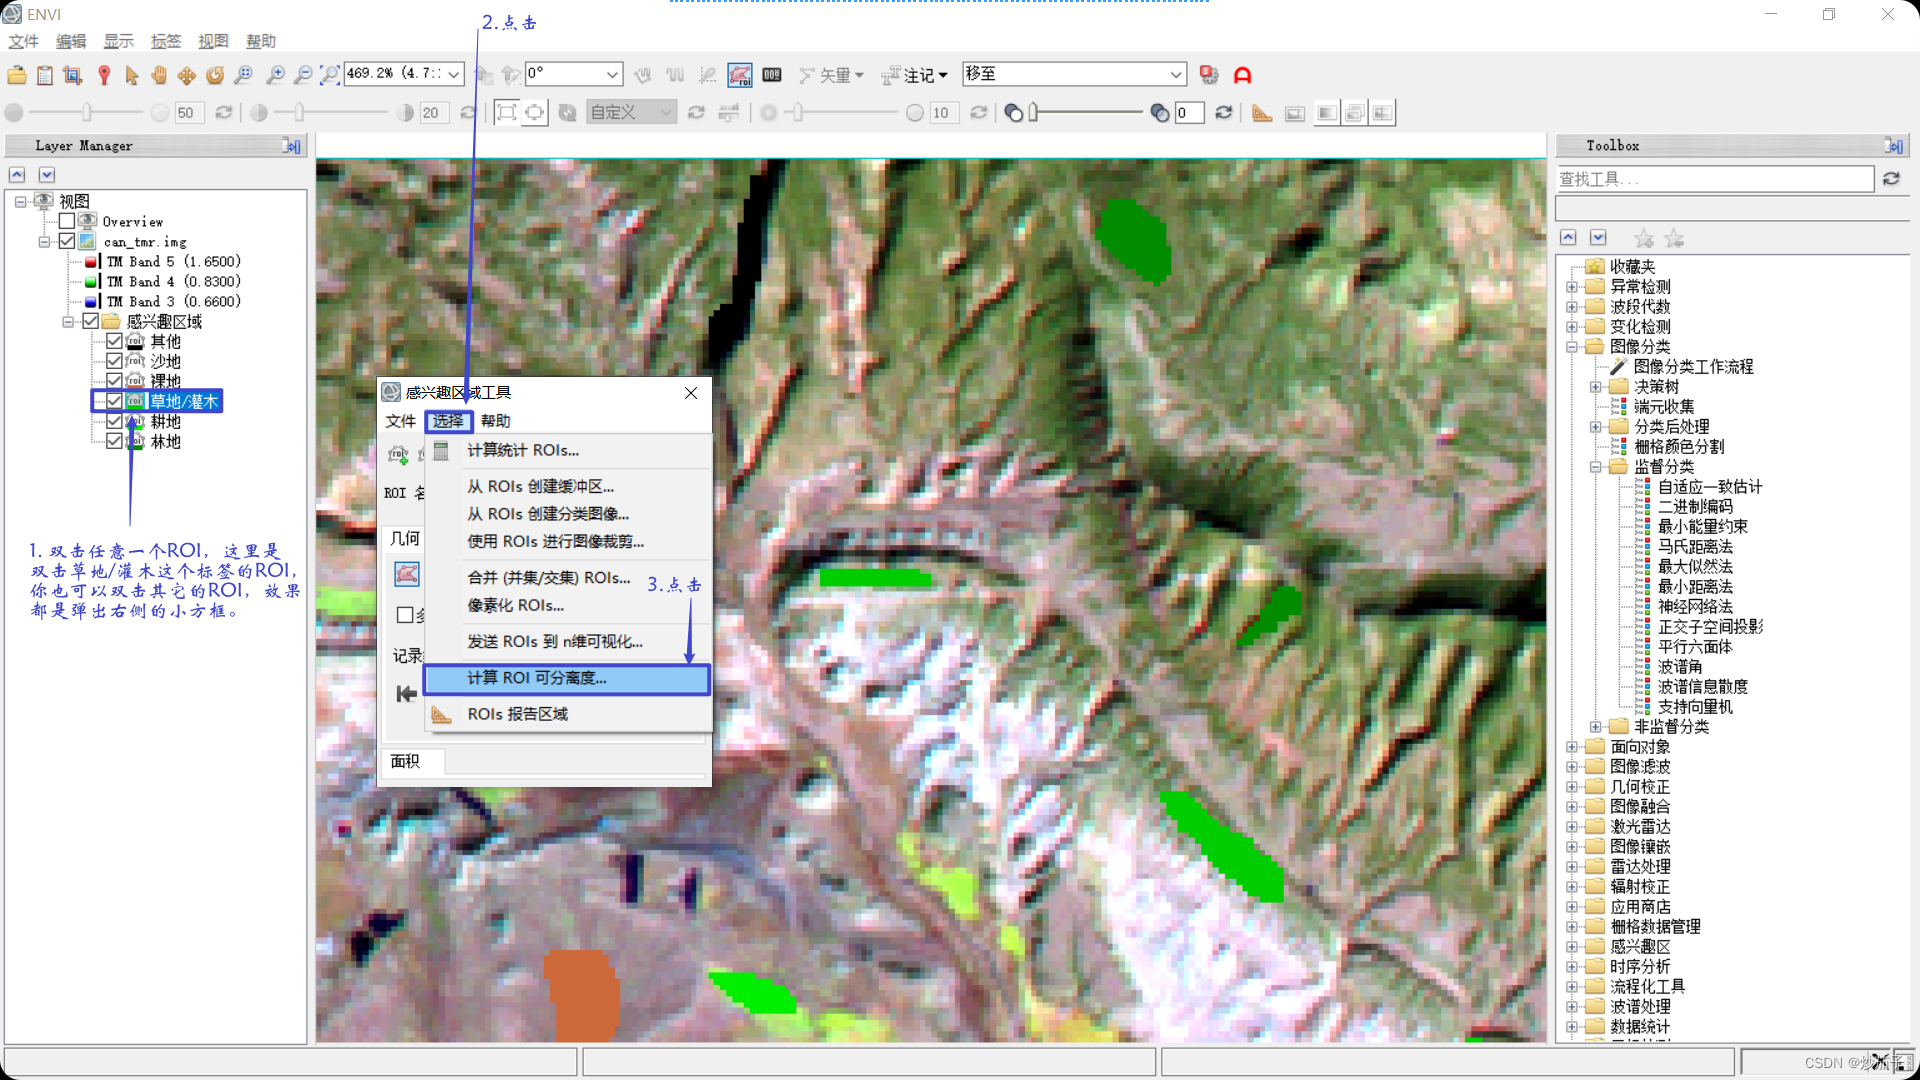Adjust the transparency slider handle
The image size is (1920, 1080).
1034,113
